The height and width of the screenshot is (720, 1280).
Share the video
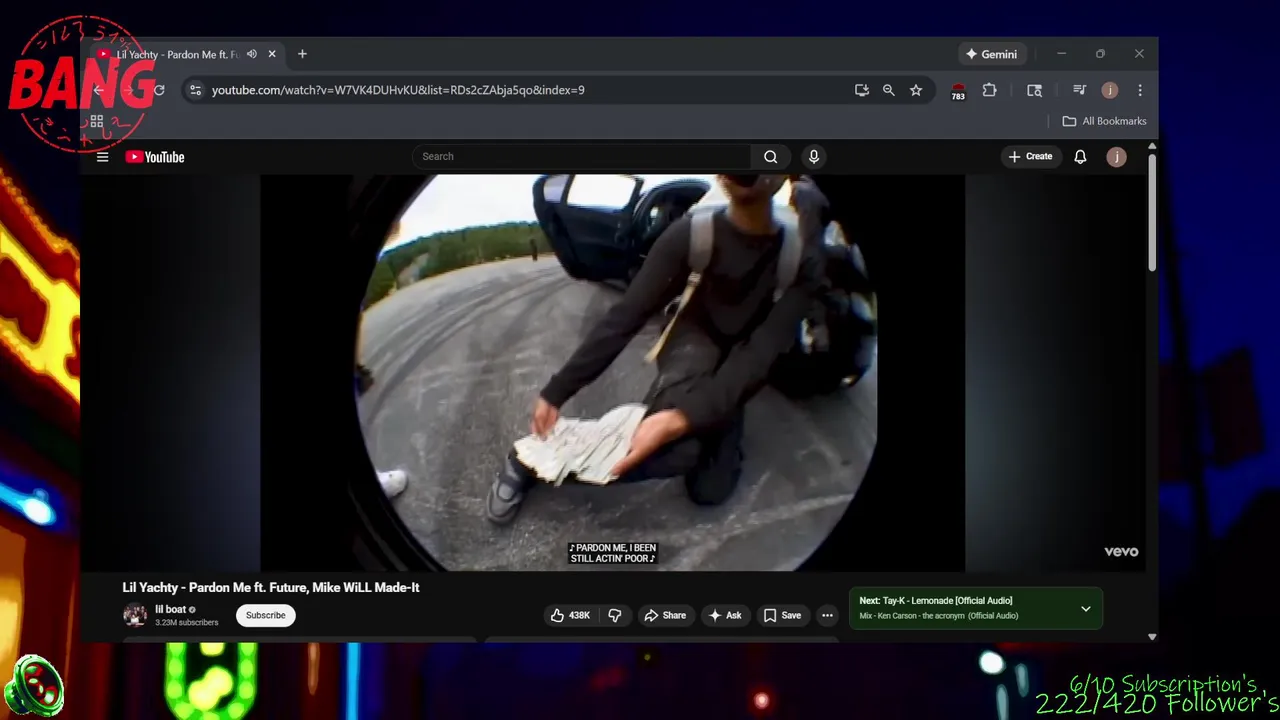(x=665, y=616)
